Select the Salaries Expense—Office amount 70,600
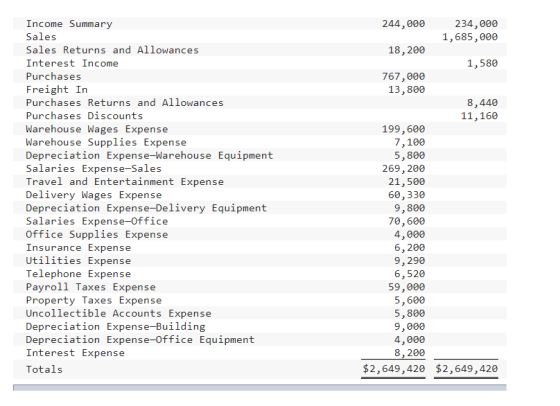The height and width of the screenshot is (406, 560). [x=407, y=221]
